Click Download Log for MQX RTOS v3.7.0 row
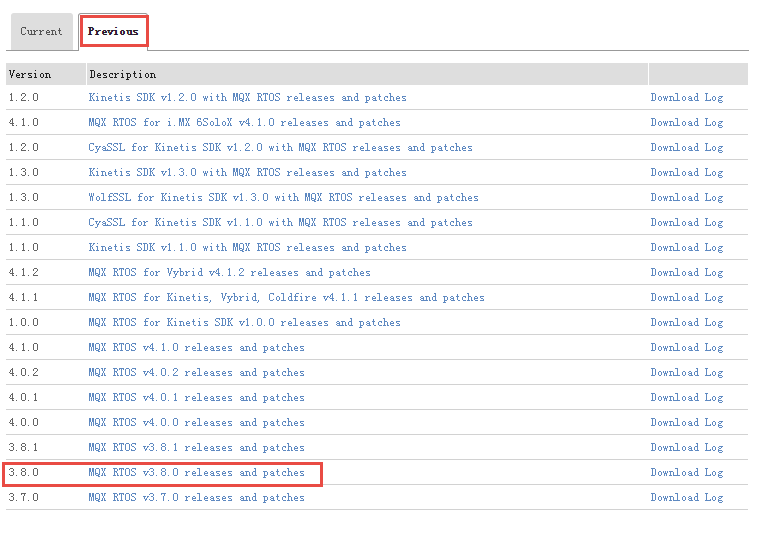Image resolution: width=761 pixels, height=536 pixels. [687, 498]
